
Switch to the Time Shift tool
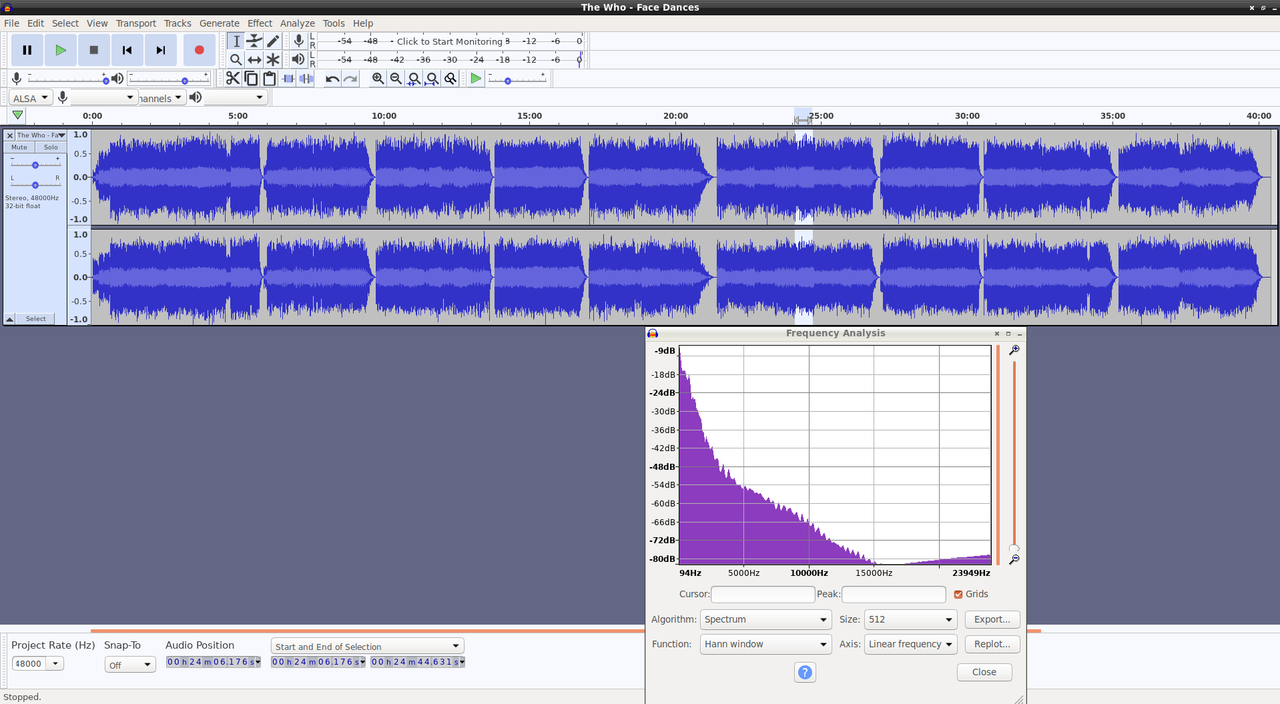click(254, 60)
